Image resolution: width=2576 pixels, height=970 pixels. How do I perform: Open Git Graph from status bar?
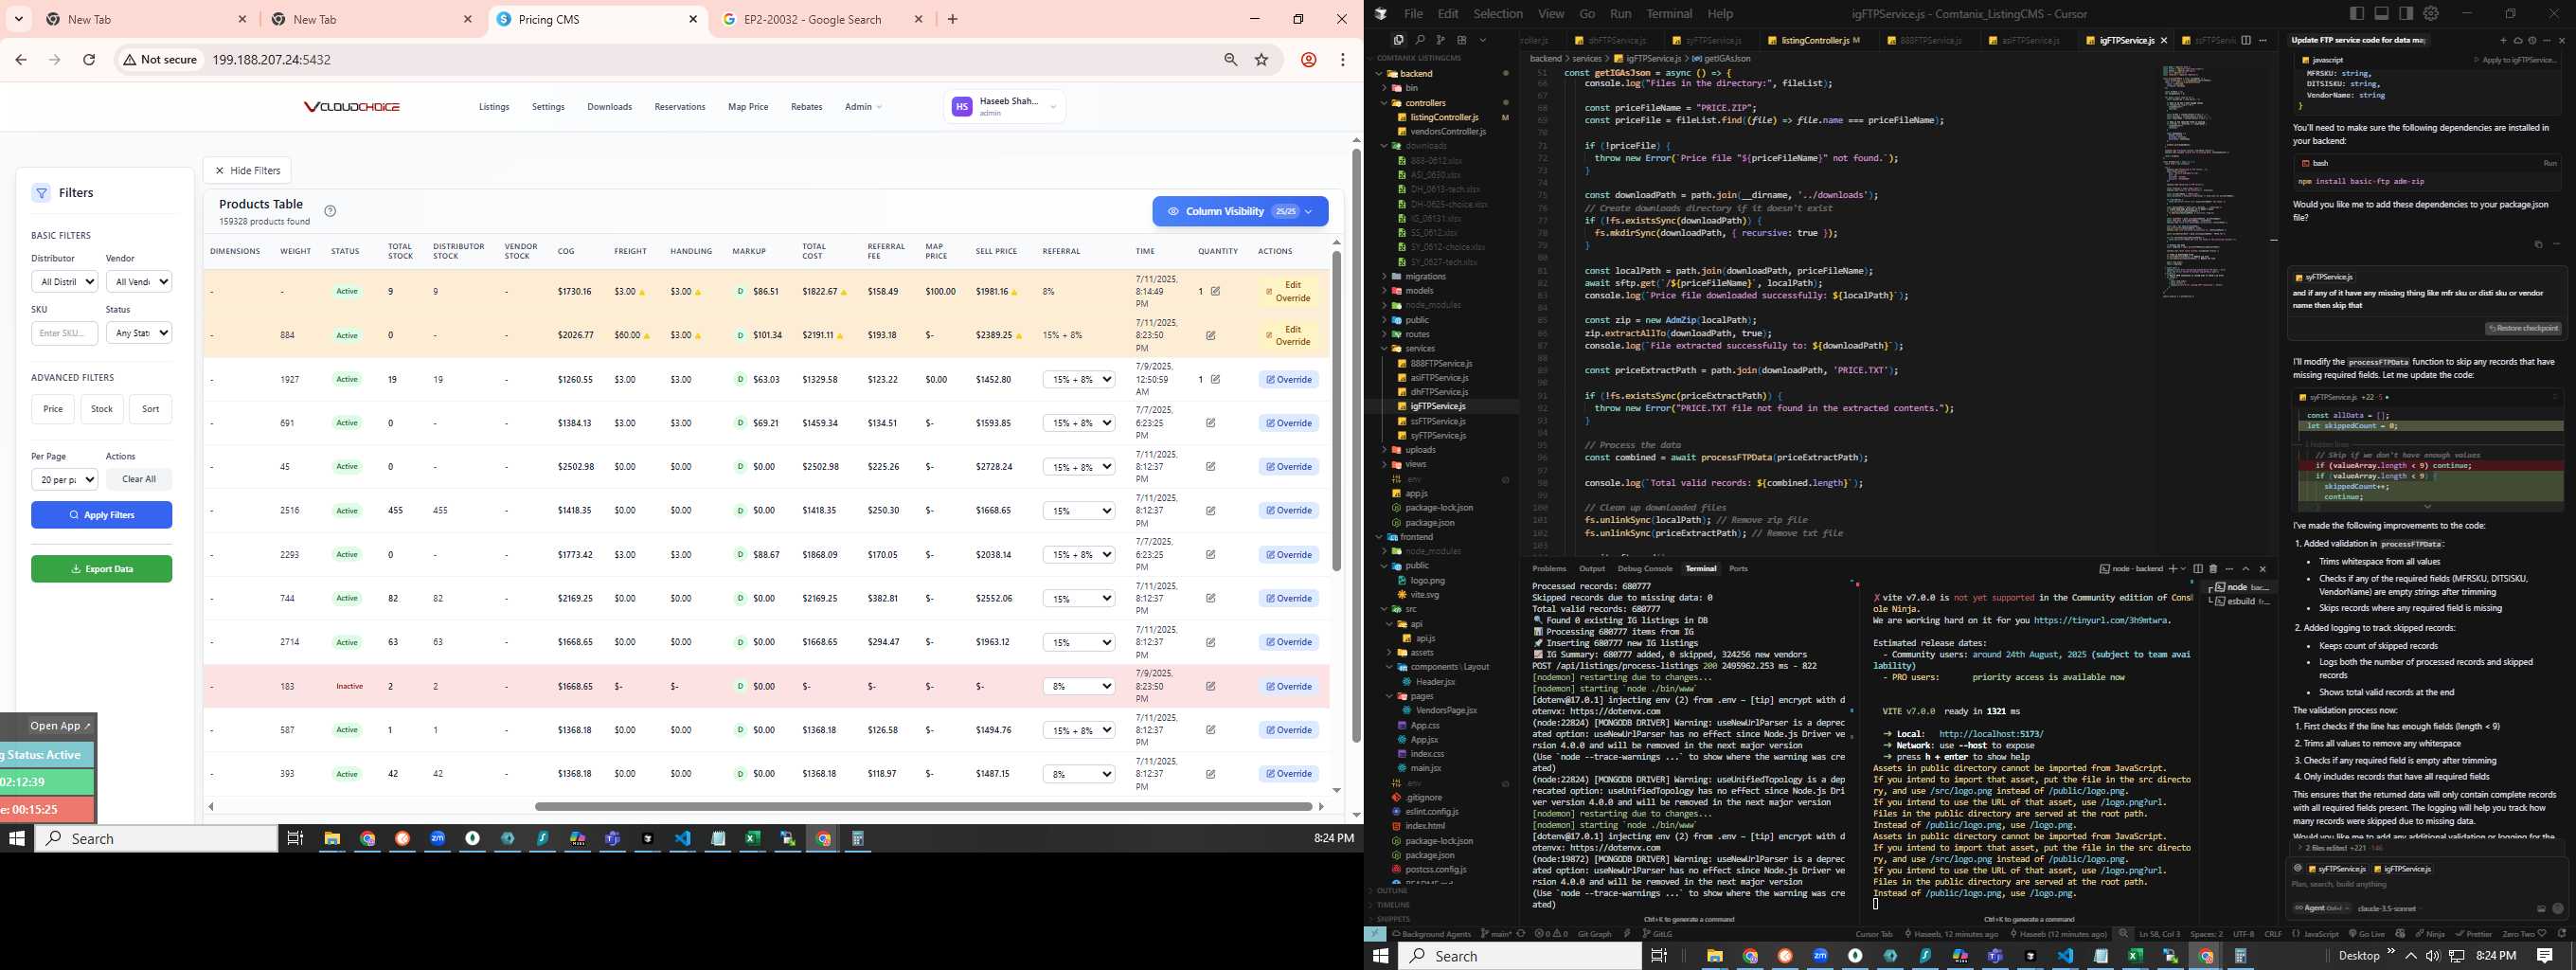point(1595,934)
